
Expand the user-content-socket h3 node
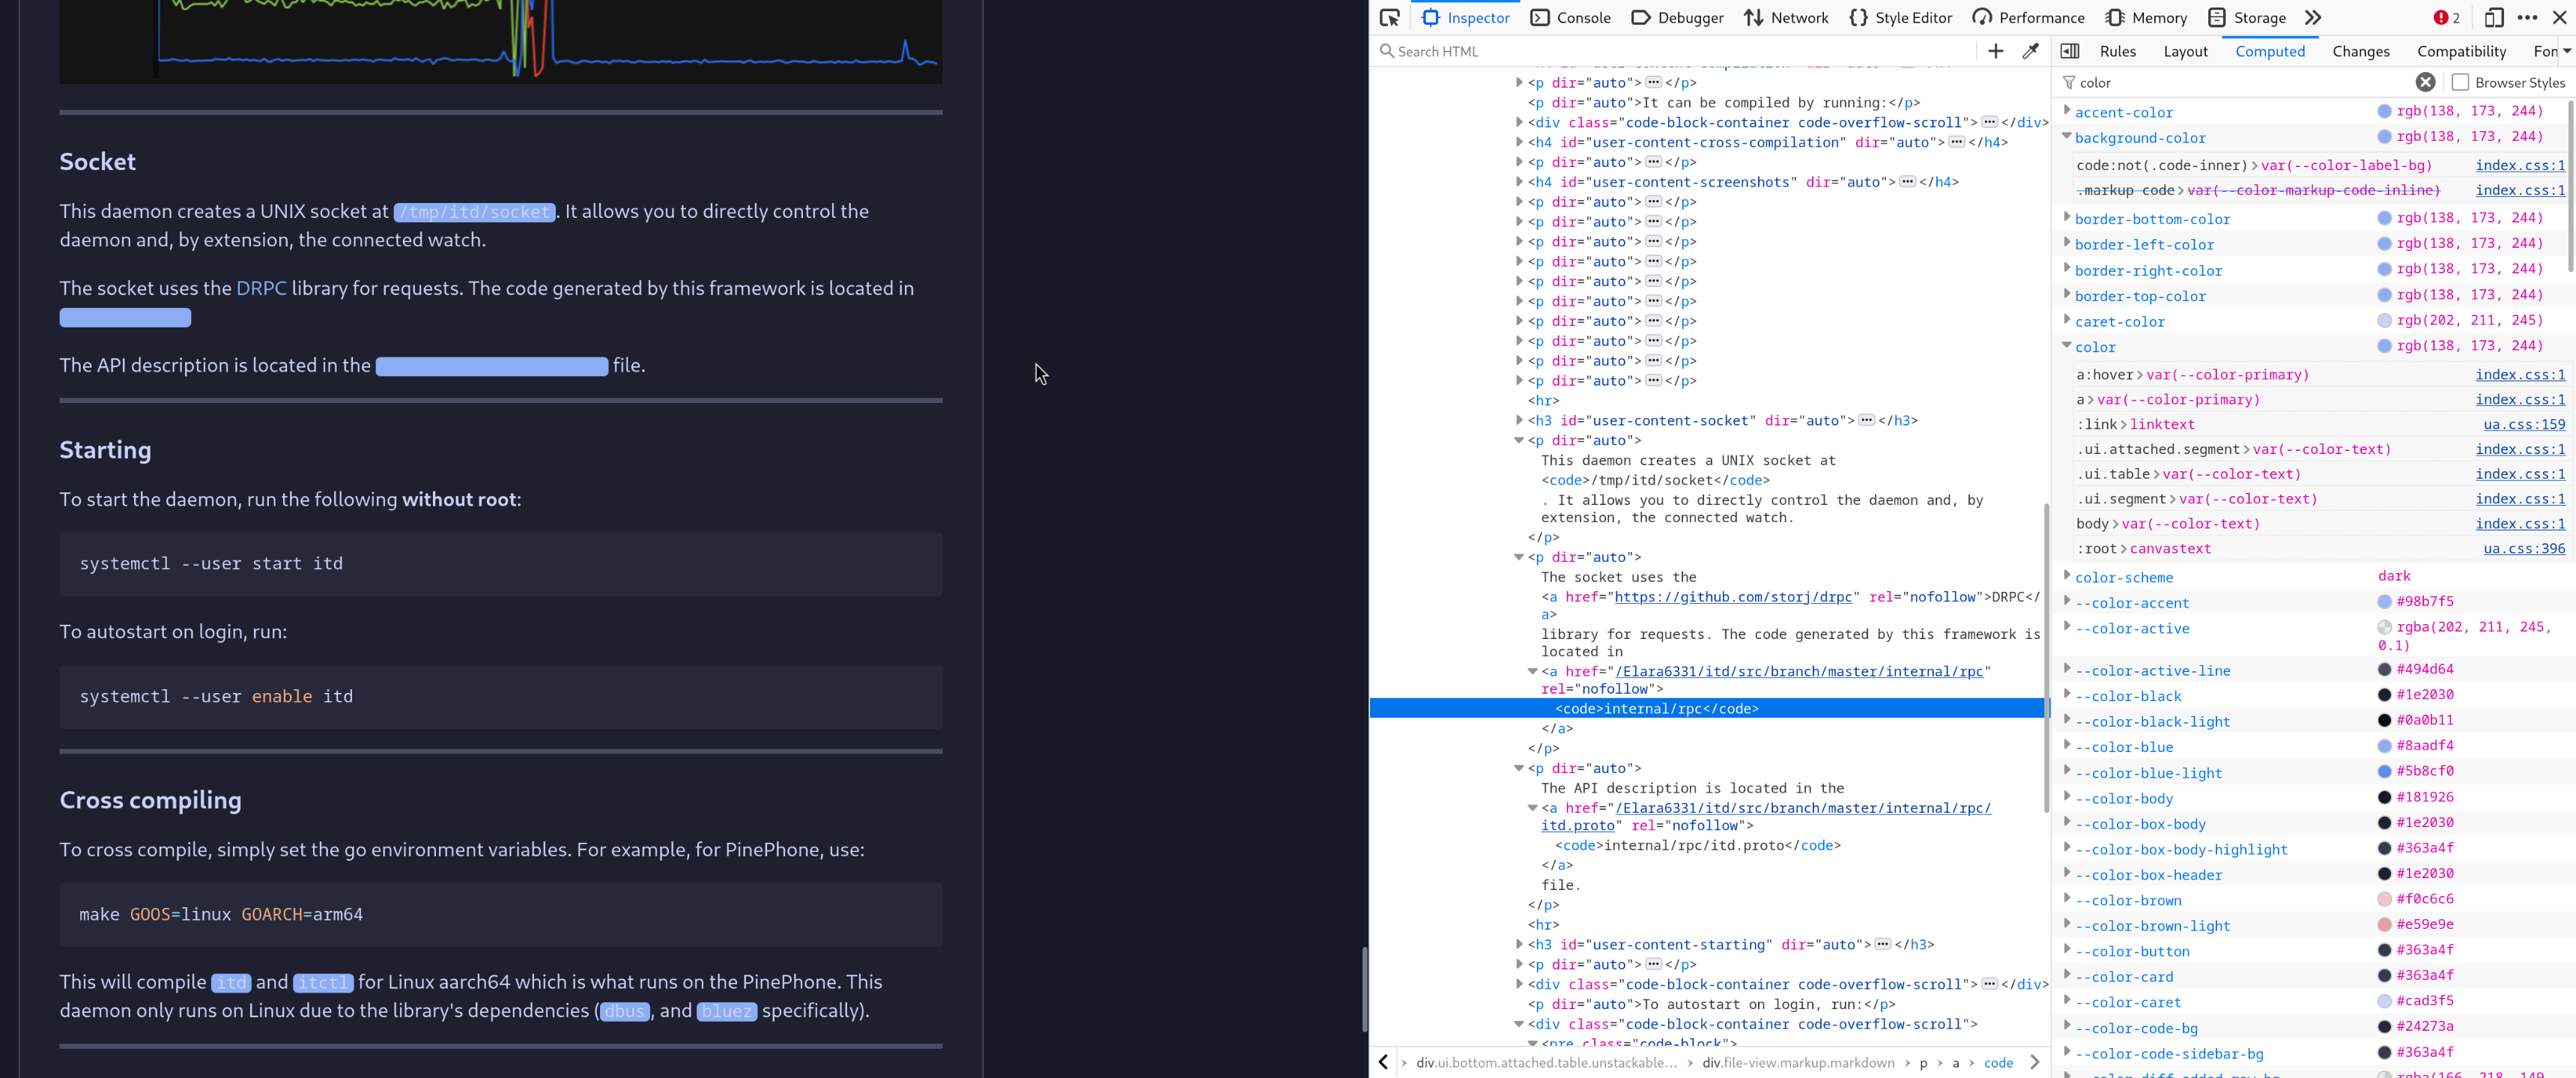[x=1519, y=420]
